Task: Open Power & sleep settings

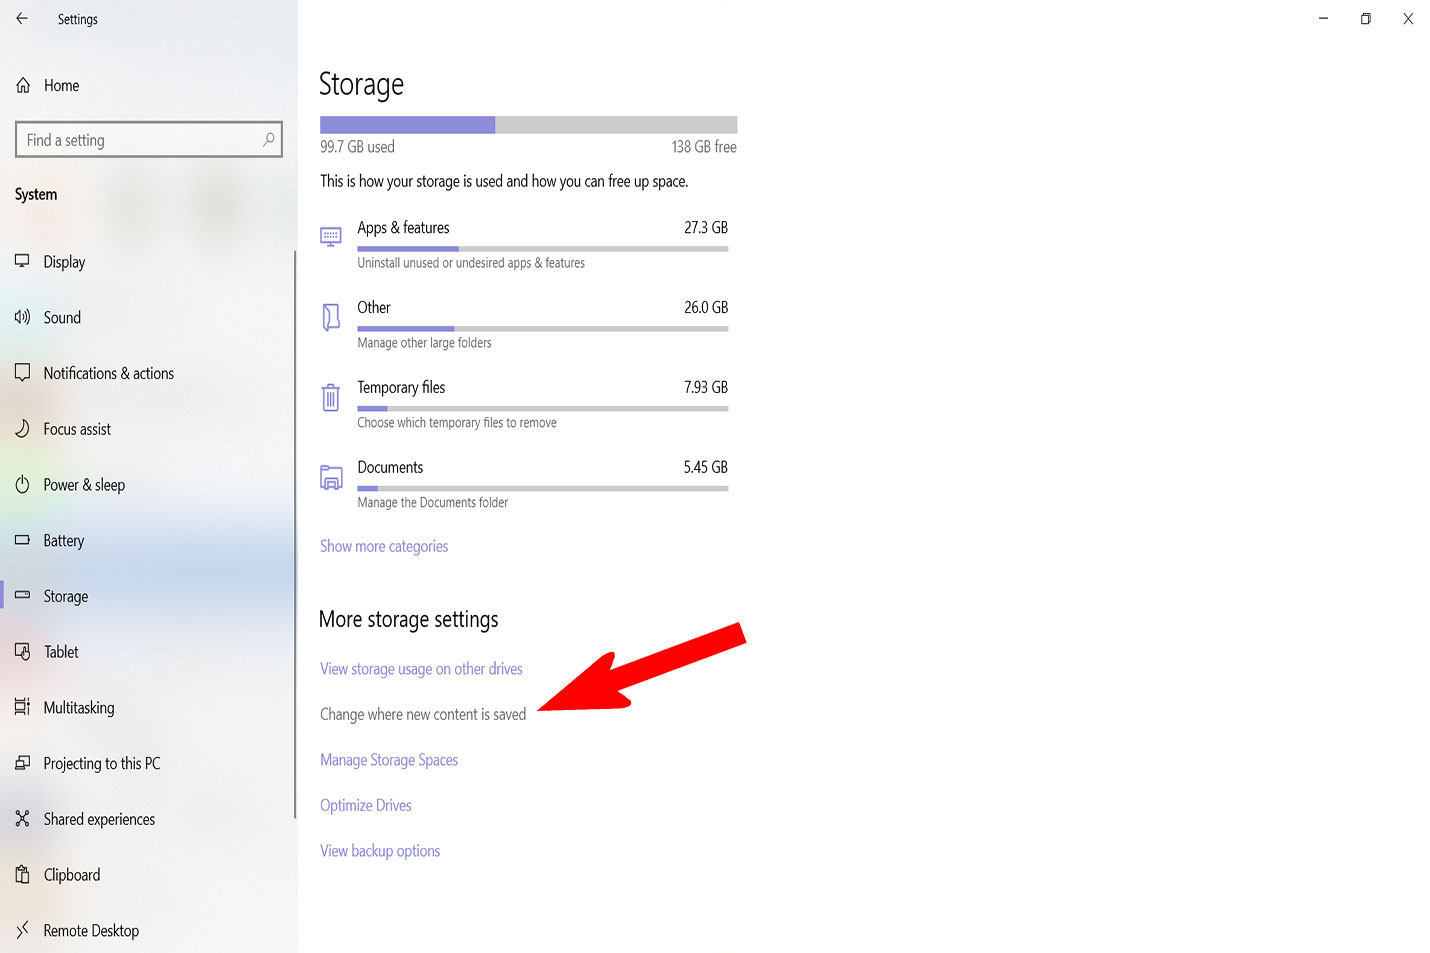Action: pos(84,486)
